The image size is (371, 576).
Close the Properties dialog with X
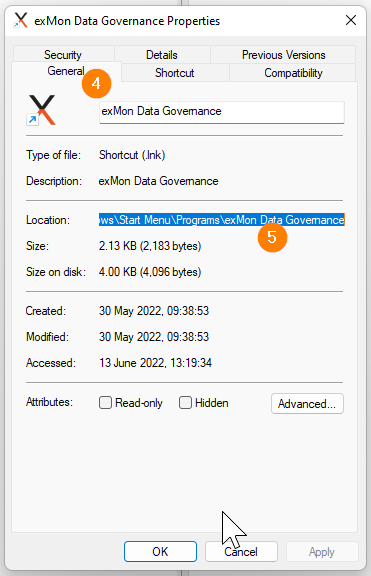tap(351, 20)
